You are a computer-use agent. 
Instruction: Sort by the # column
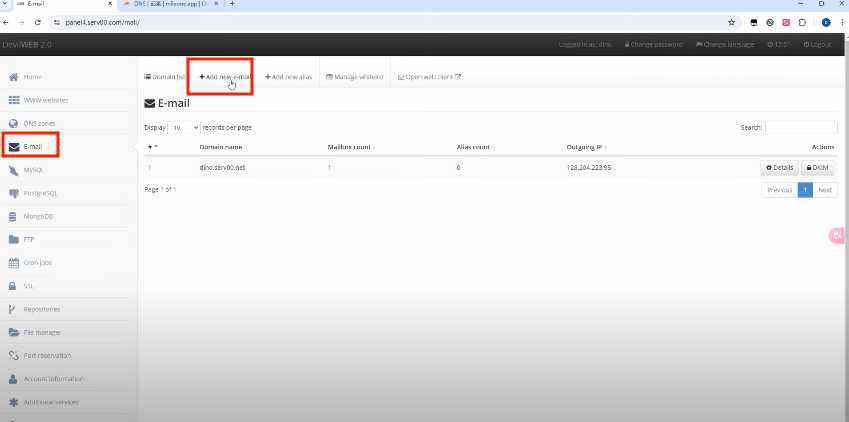153,147
